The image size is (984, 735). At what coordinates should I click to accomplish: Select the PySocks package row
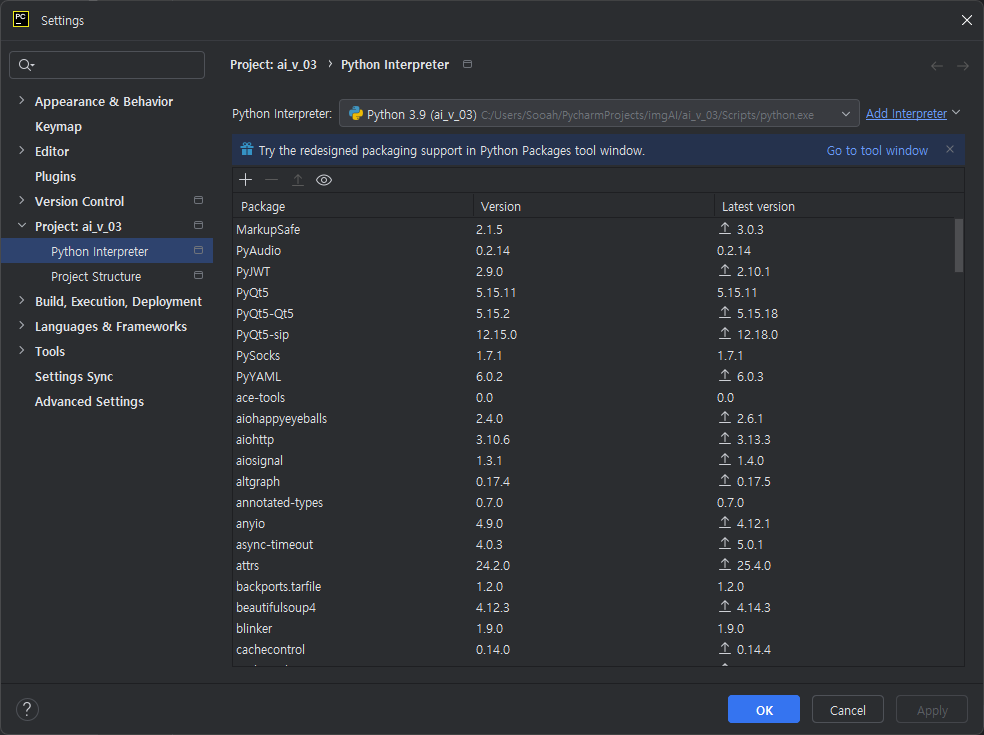pyautogui.click(x=594, y=355)
